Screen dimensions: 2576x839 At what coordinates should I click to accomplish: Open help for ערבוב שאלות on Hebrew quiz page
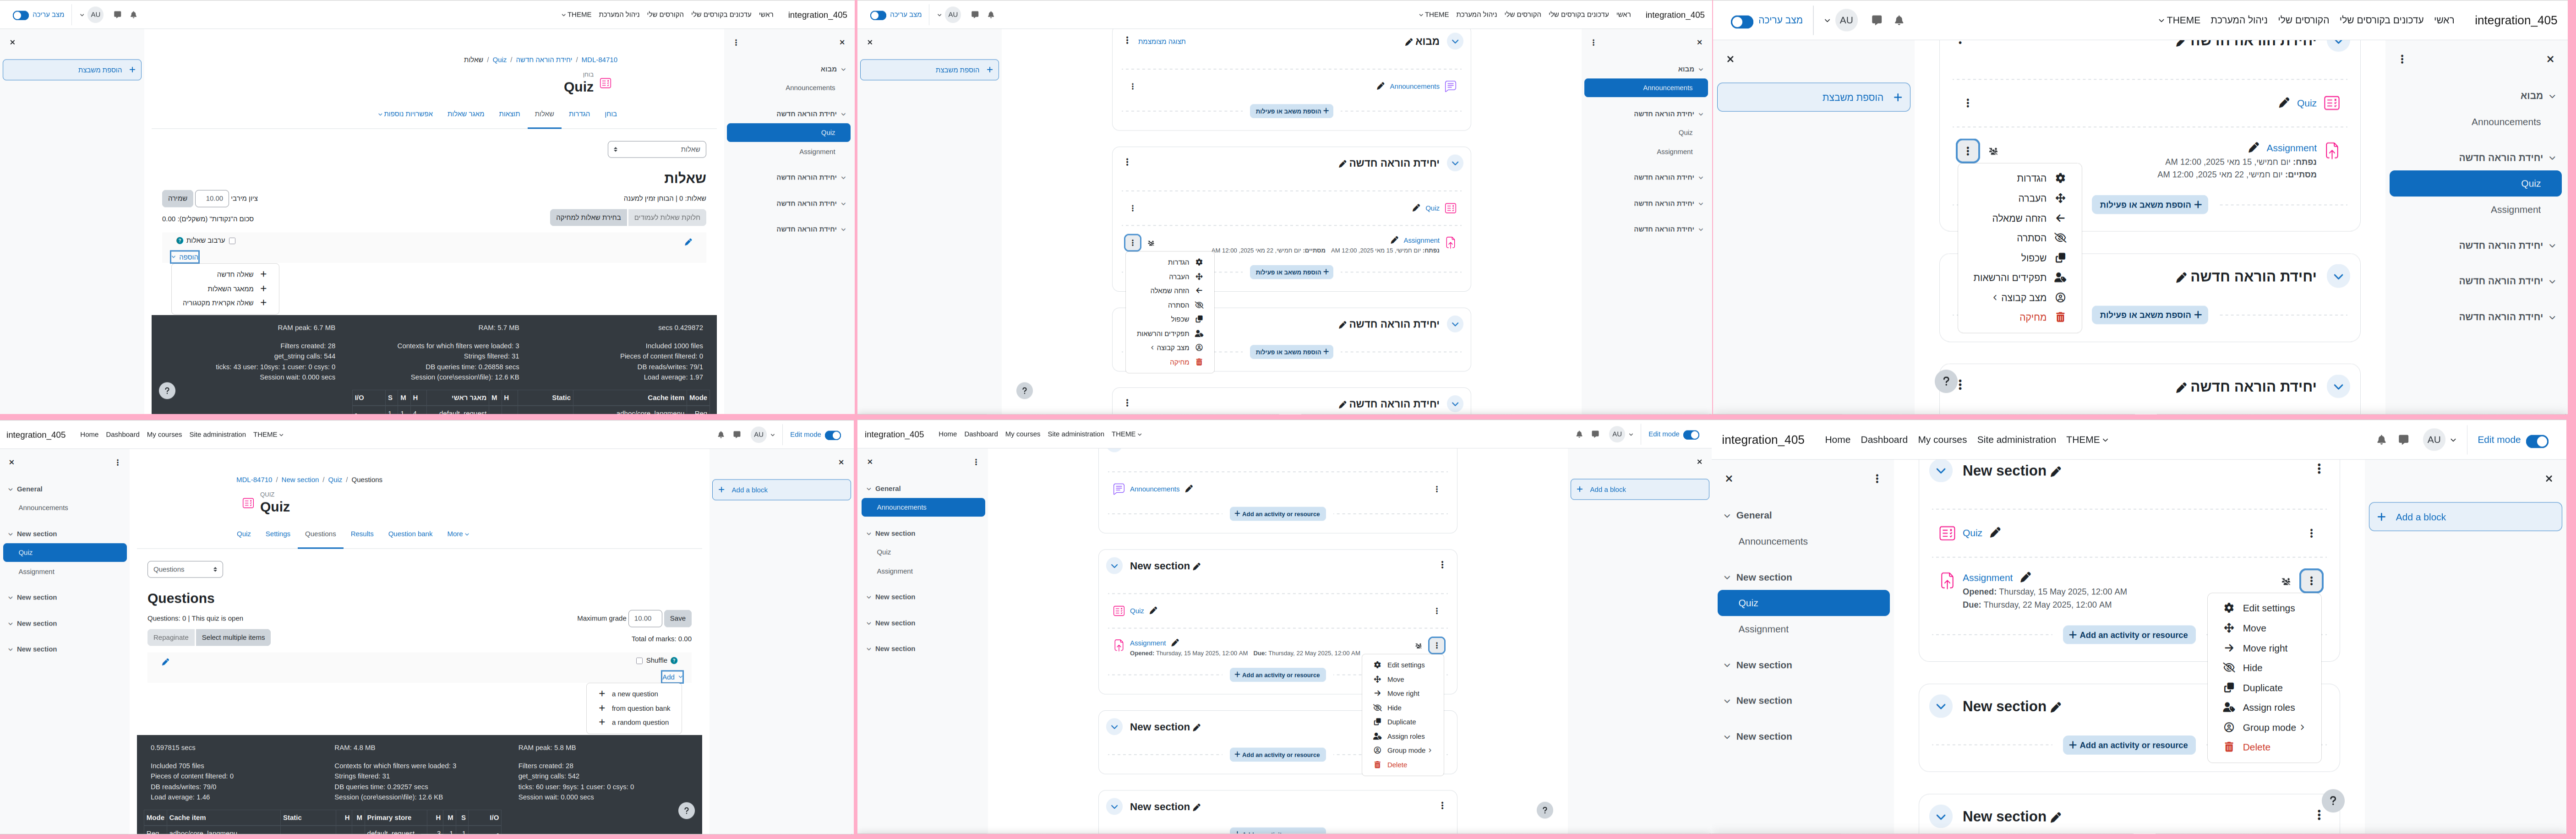pos(180,240)
